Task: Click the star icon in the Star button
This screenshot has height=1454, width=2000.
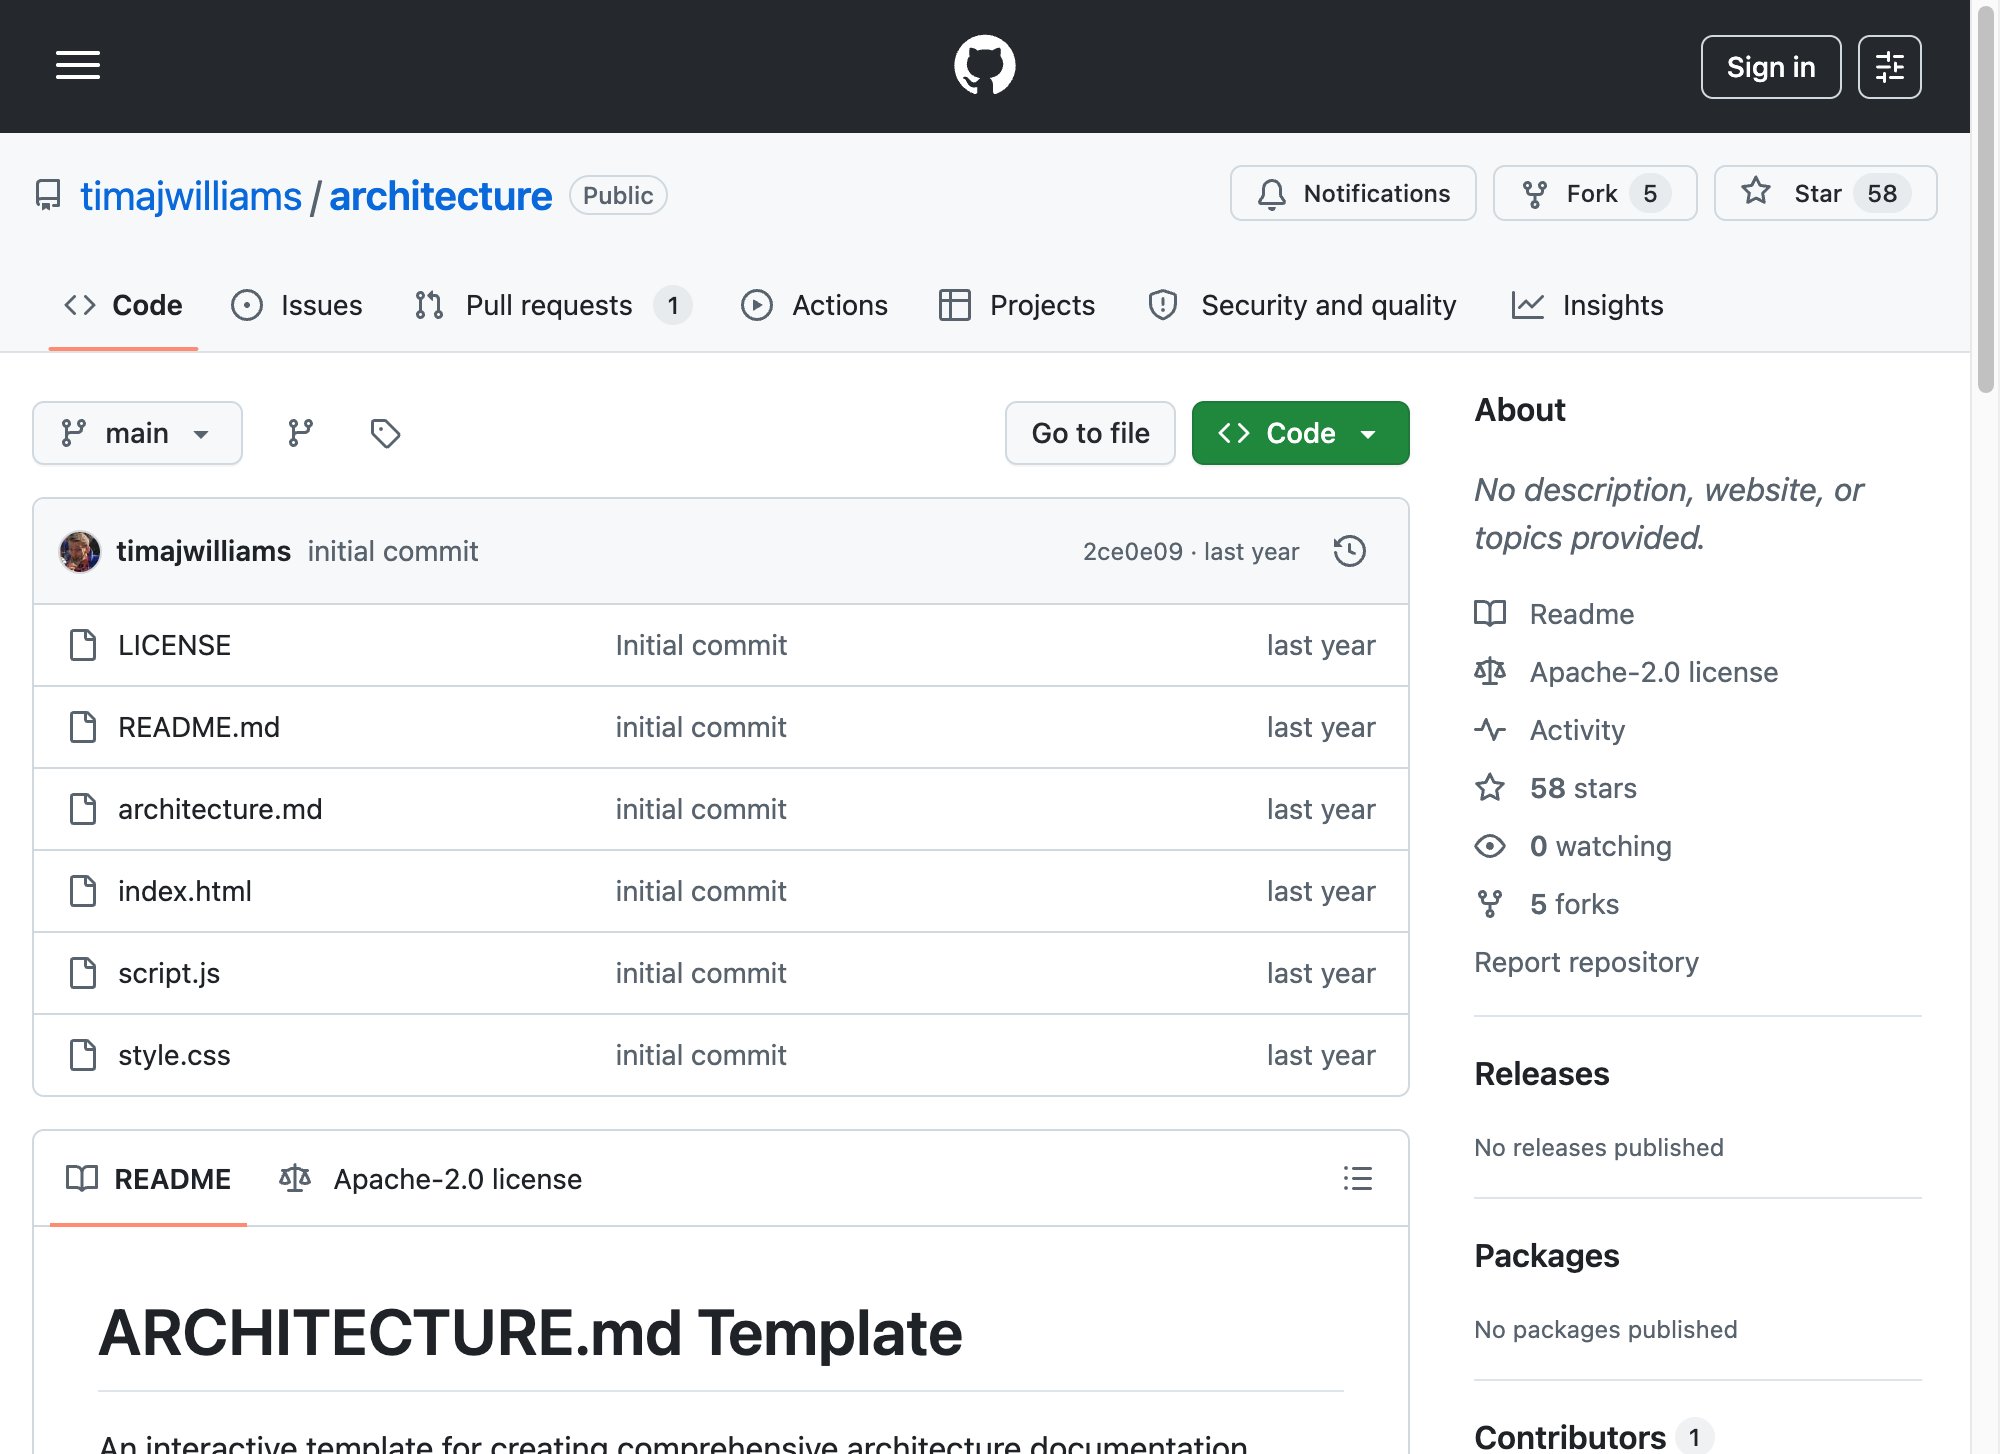Action: click(1756, 192)
